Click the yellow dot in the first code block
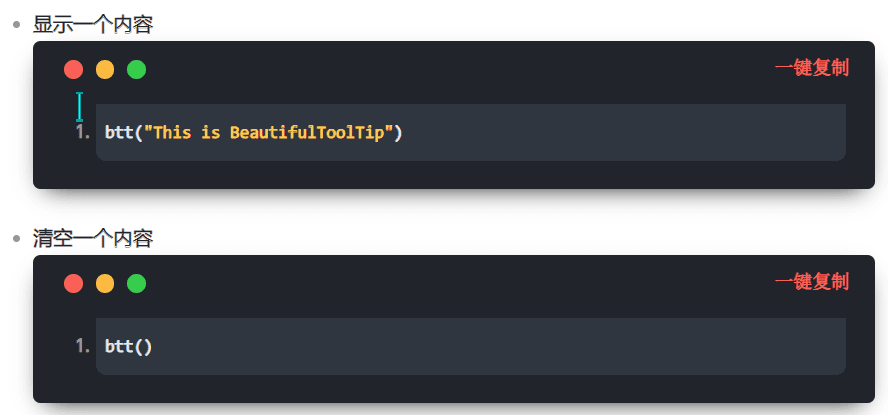The height and width of the screenshot is (415, 888). [105, 70]
